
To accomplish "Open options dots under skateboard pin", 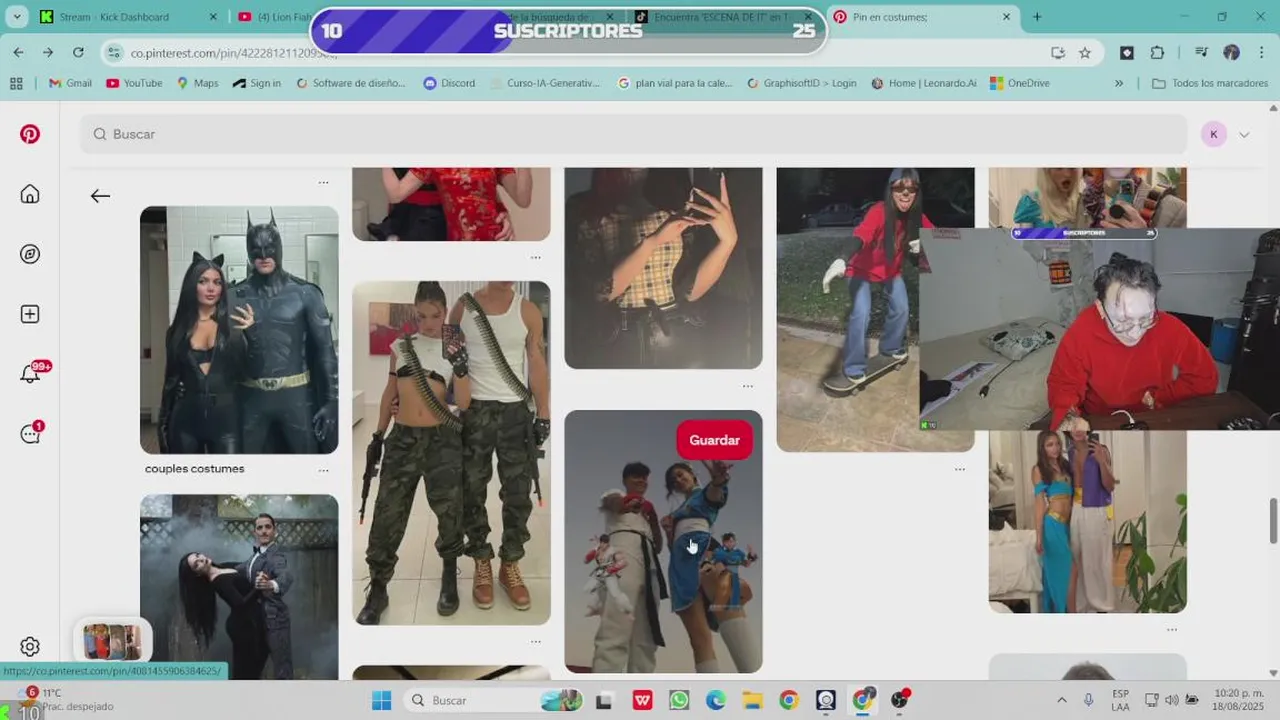I will [959, 469].
